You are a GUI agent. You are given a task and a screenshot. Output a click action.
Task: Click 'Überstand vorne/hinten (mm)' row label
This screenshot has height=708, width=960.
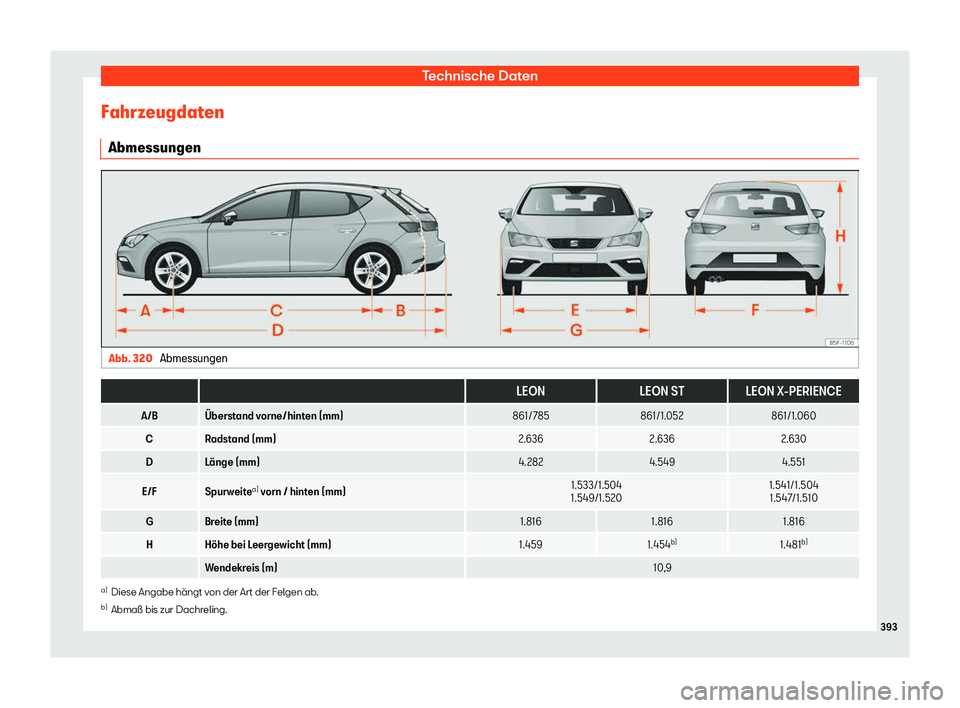[274, 415]
